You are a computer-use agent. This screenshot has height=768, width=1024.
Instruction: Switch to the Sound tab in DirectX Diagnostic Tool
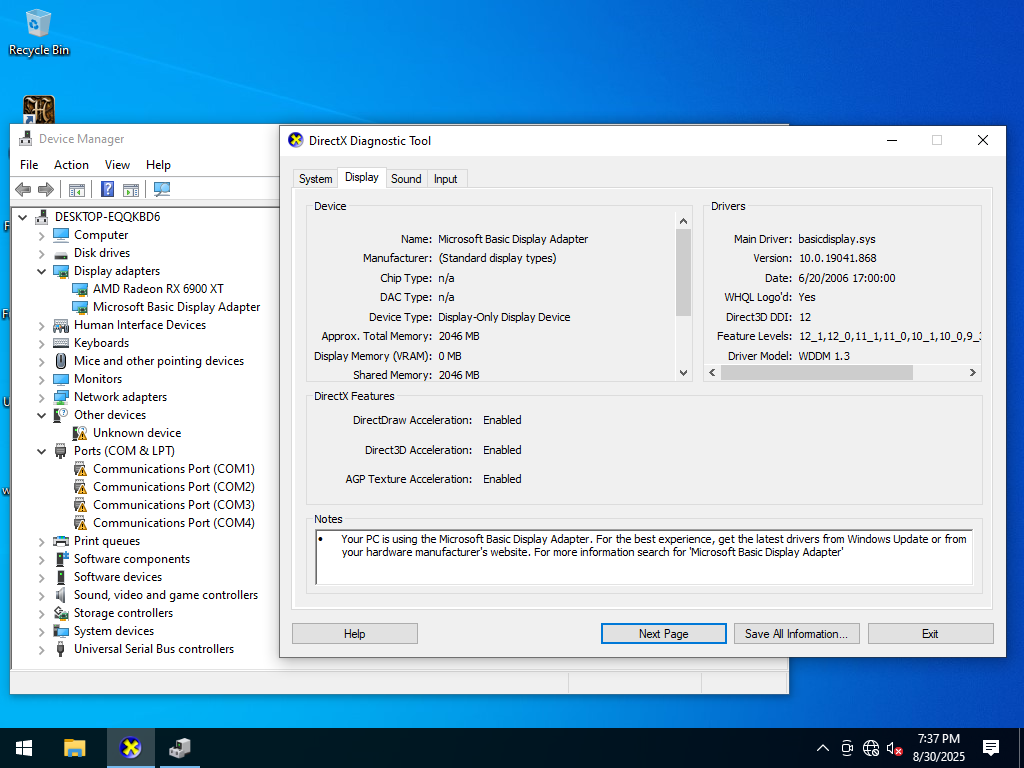pyautogui.click(x=406, y=179)
